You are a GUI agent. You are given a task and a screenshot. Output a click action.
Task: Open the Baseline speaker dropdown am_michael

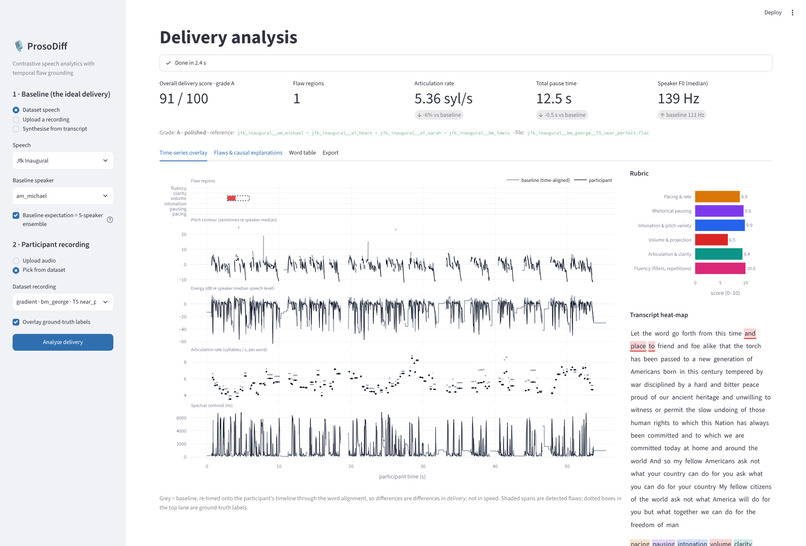(x=63, y=196)
